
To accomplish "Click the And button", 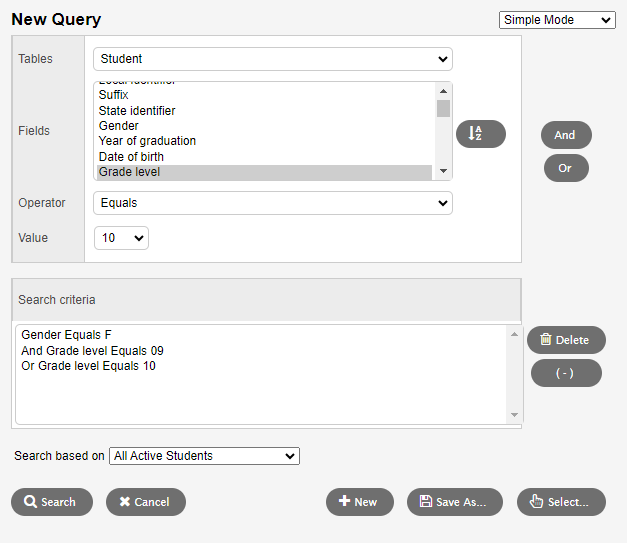I will (566, 135).
